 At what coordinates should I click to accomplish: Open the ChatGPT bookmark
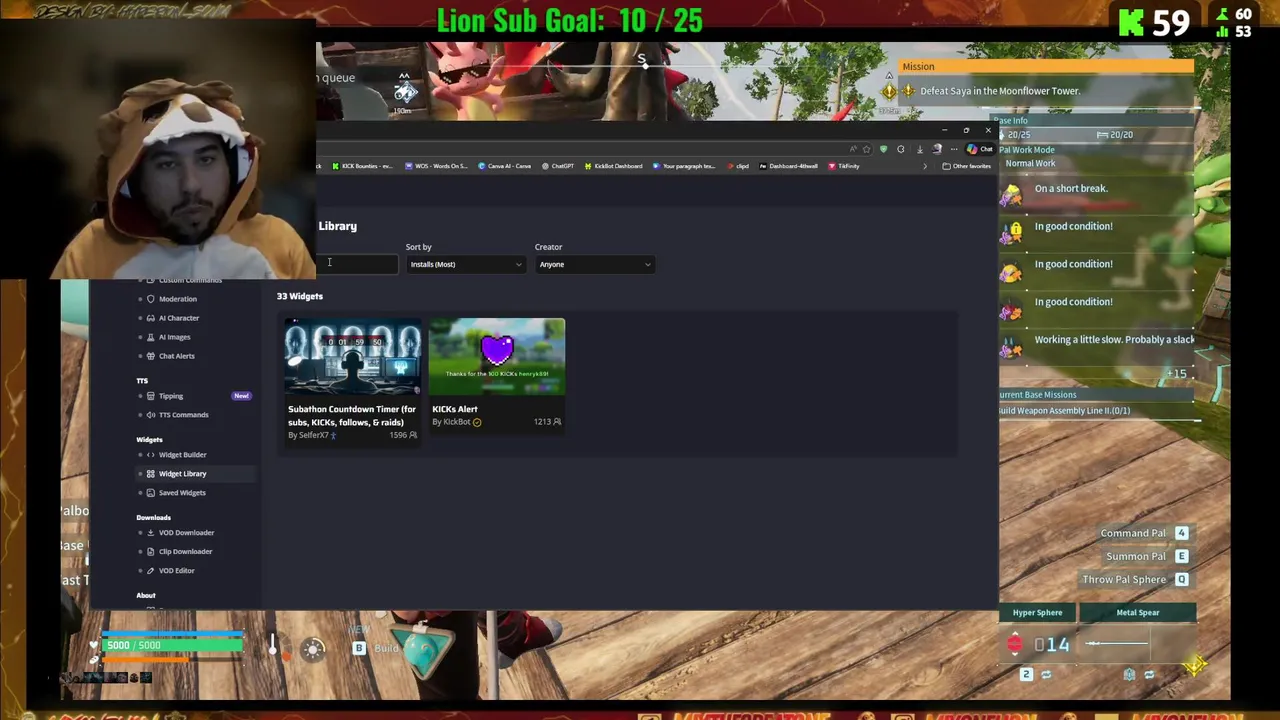(557, 166)
